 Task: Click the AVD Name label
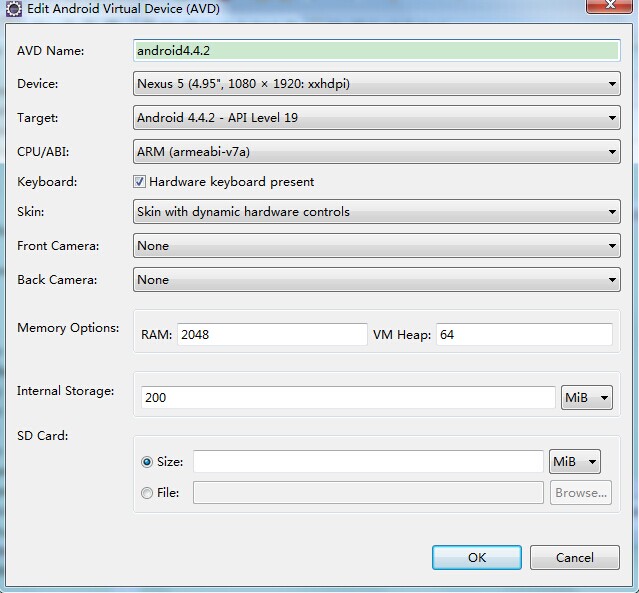51,51
